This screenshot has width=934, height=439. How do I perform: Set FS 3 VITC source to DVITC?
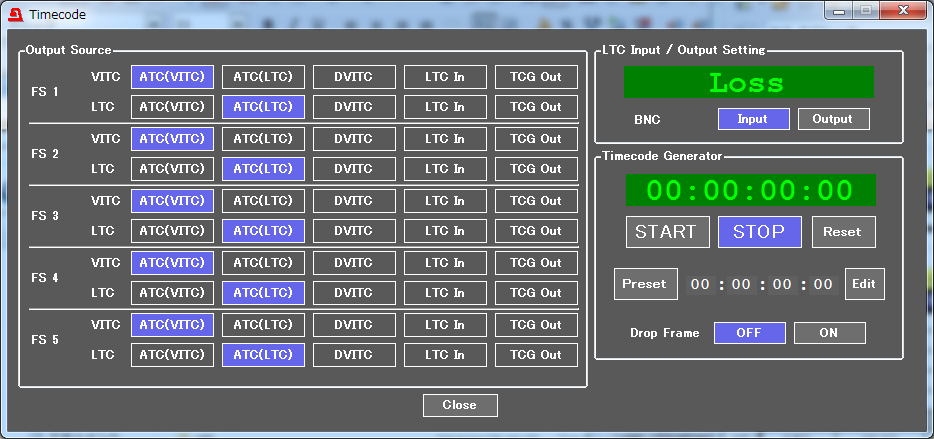pyautogui.click(x=354, y=201)
